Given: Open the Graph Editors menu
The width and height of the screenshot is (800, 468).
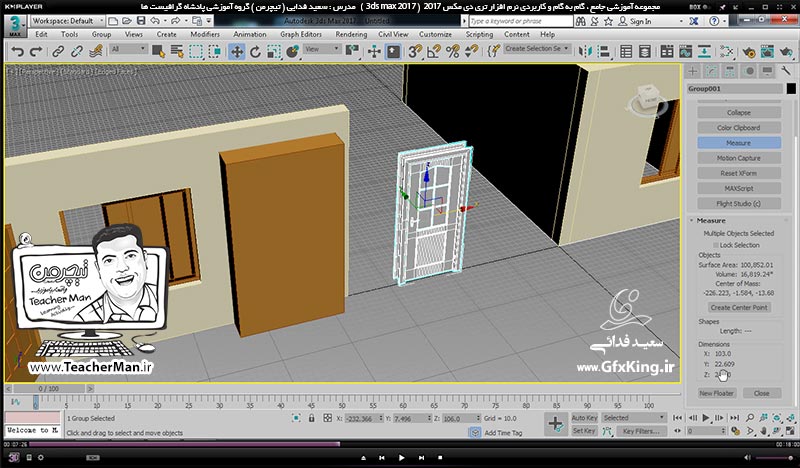Looking at the screenshot, I should [x=301, y=34].
